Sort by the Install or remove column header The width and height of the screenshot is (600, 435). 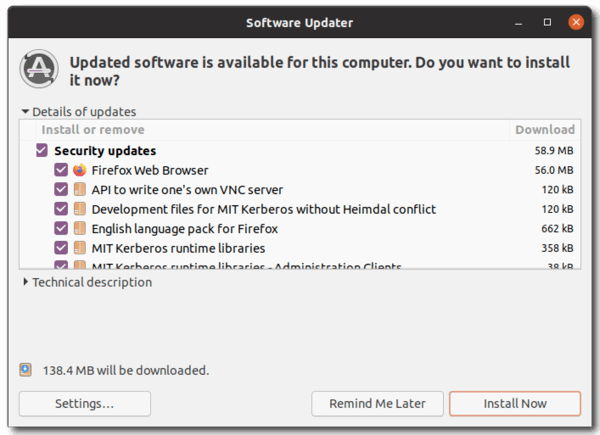click(93, 130)
